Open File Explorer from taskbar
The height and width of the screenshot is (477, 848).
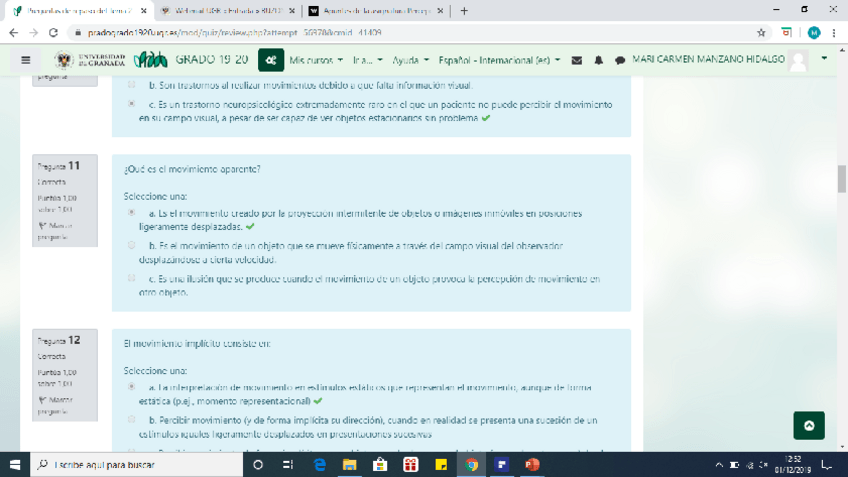349,465
